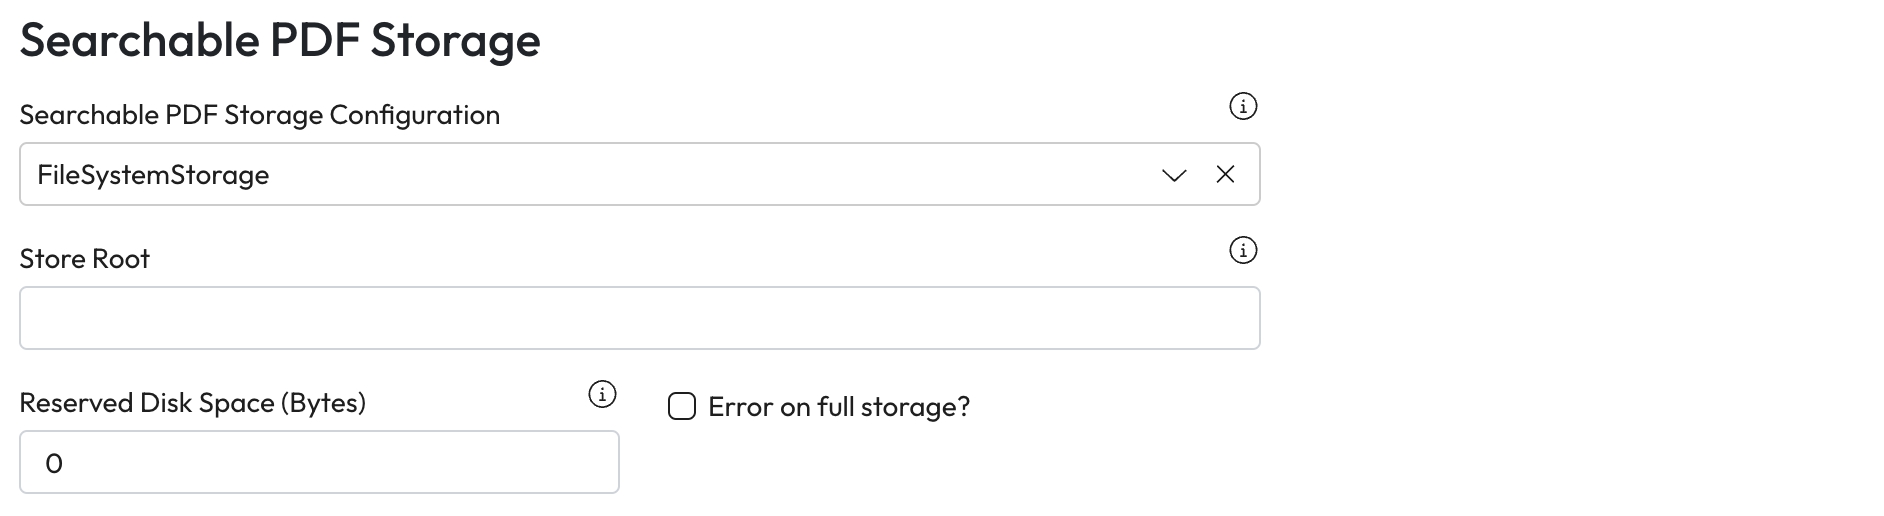Focus the empty Store Root text field
The height and width of the screenshot is (516, 1884).
point(639,318)
